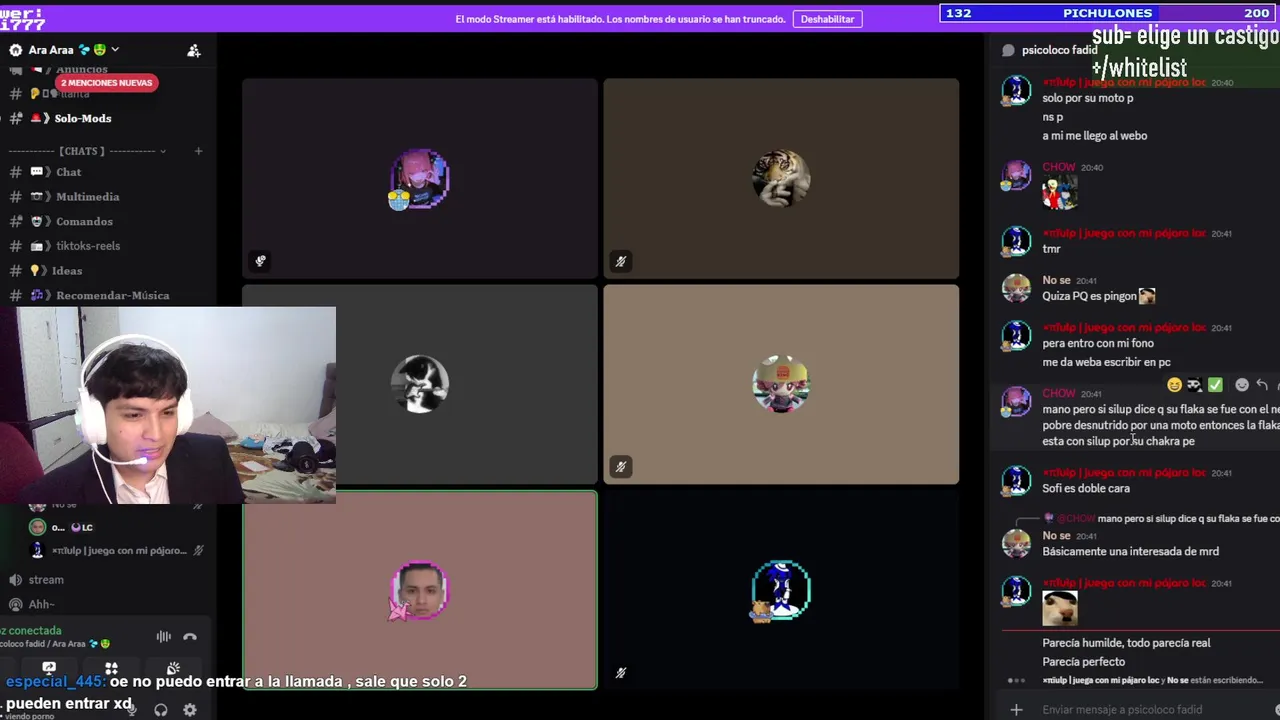Click voice member 'o... LC' in channel list
The height and width of the screenshot is (720, 1280).
point(72,527)
